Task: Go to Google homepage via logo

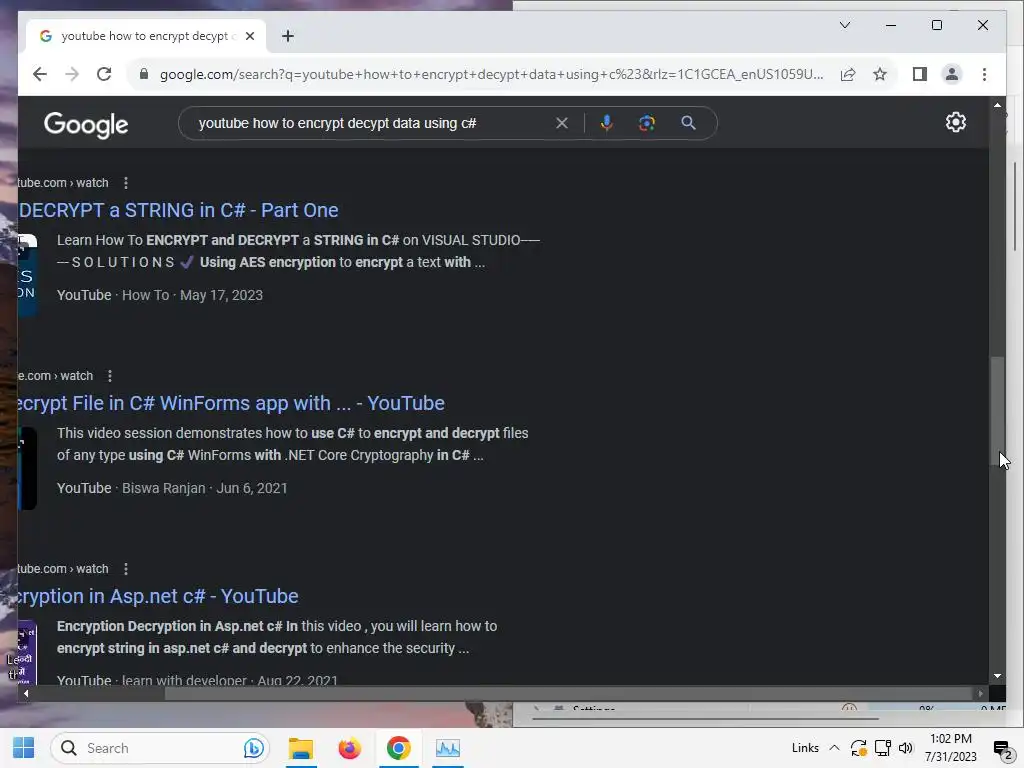Action: pos(86,124)
